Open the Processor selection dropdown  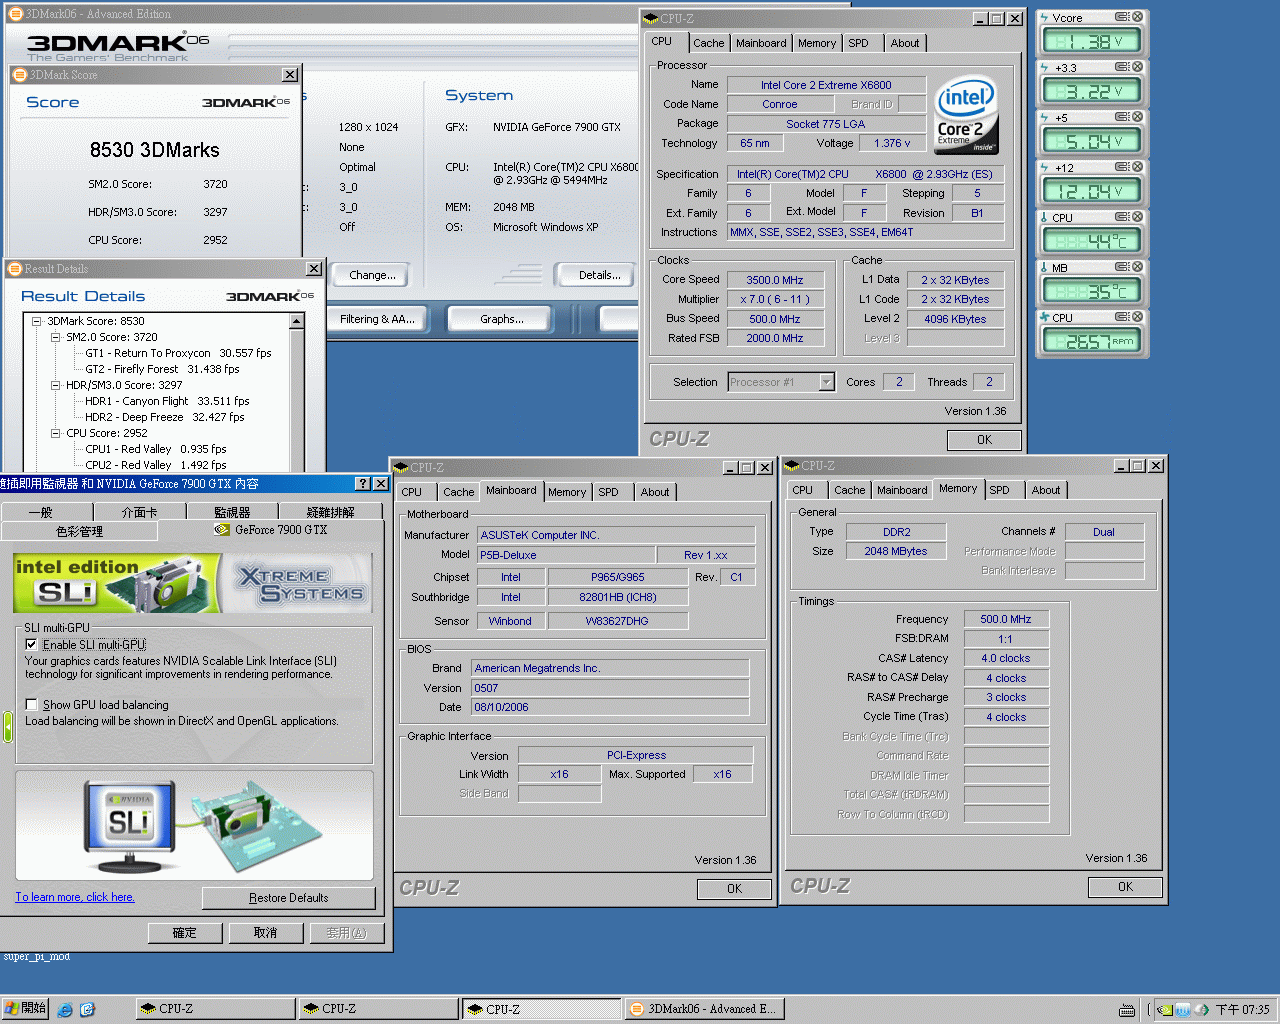826,382
